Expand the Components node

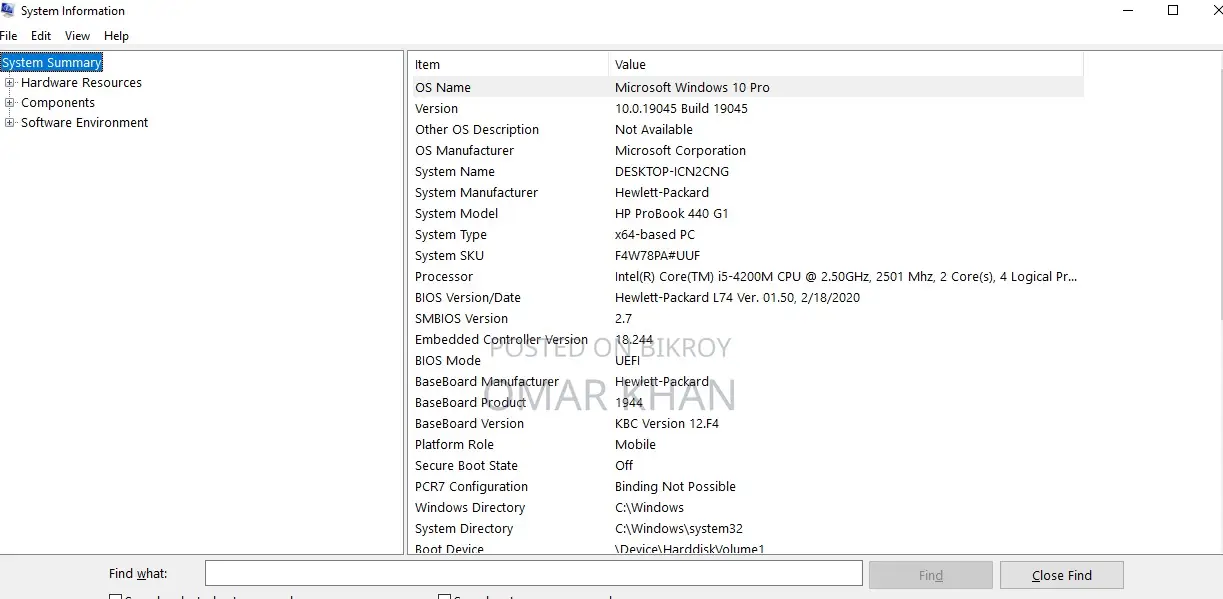click(10, 103)
